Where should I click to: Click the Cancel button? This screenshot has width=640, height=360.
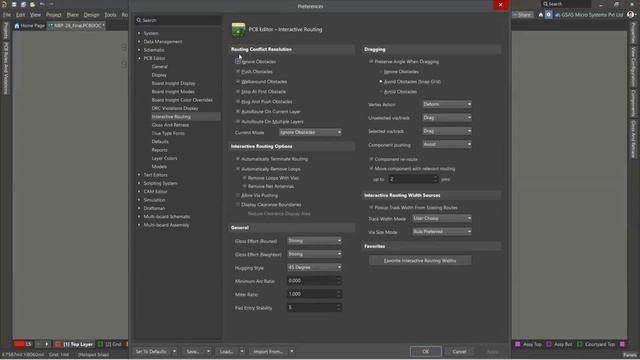click(460, 351)
